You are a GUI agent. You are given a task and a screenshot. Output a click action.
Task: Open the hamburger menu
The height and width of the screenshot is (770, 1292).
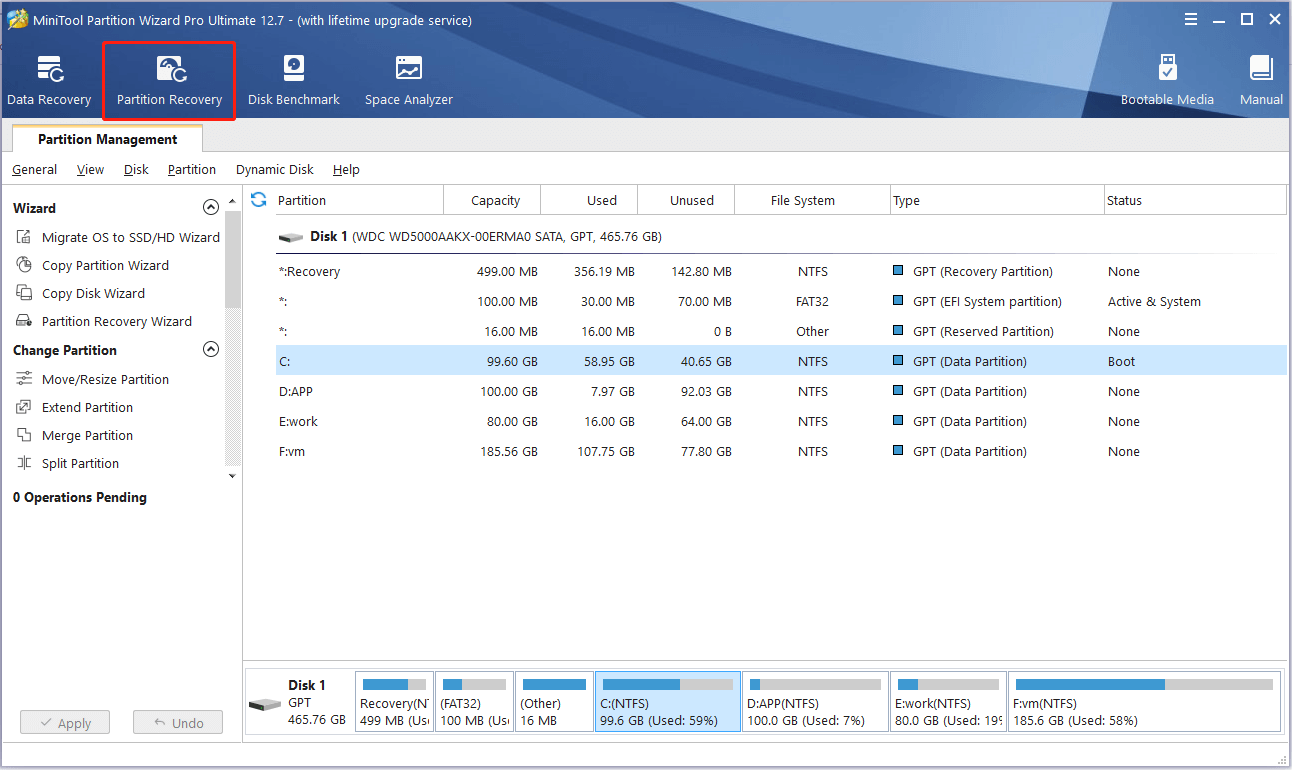(x=1190, y=19)
